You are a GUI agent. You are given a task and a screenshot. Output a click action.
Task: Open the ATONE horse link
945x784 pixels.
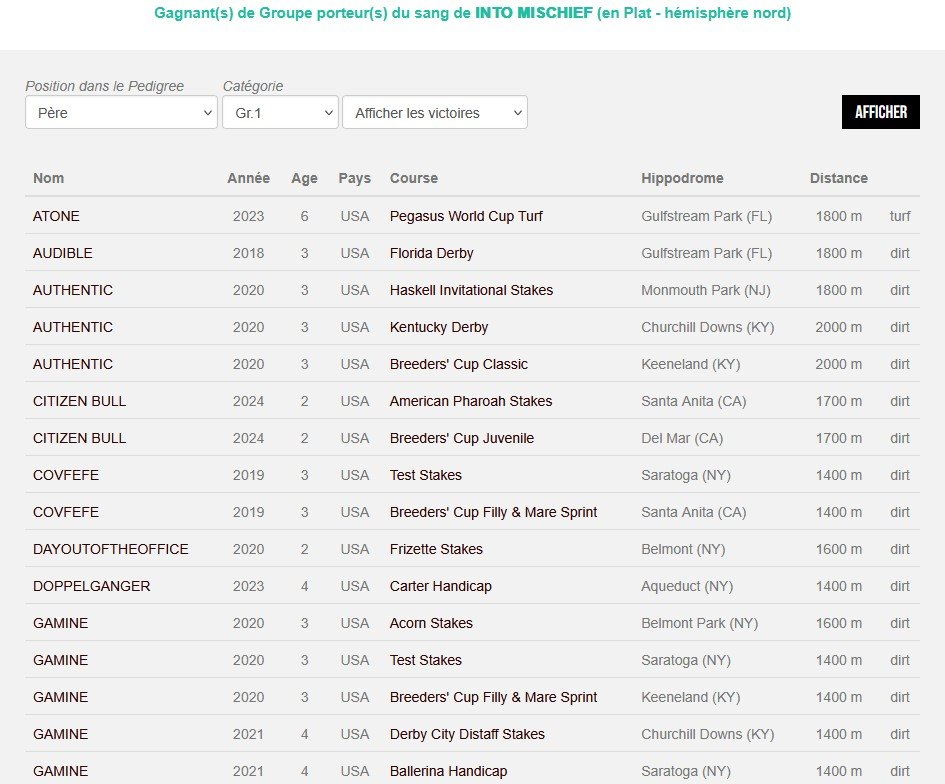click(x=56, y=216)
